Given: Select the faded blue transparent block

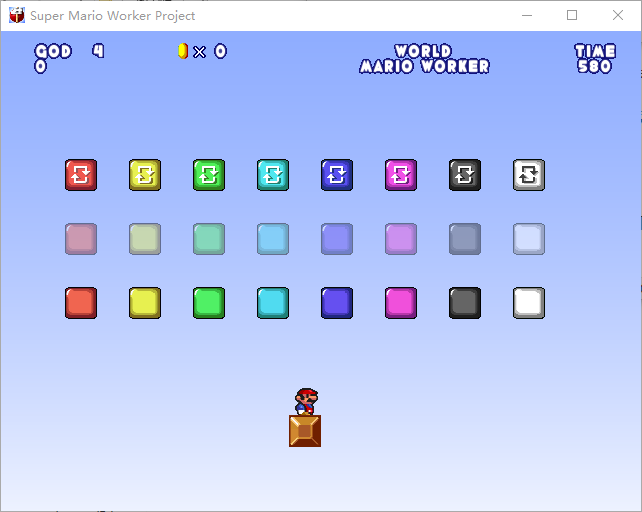Looking at the screenshot, I should click(x=337, y=239).
